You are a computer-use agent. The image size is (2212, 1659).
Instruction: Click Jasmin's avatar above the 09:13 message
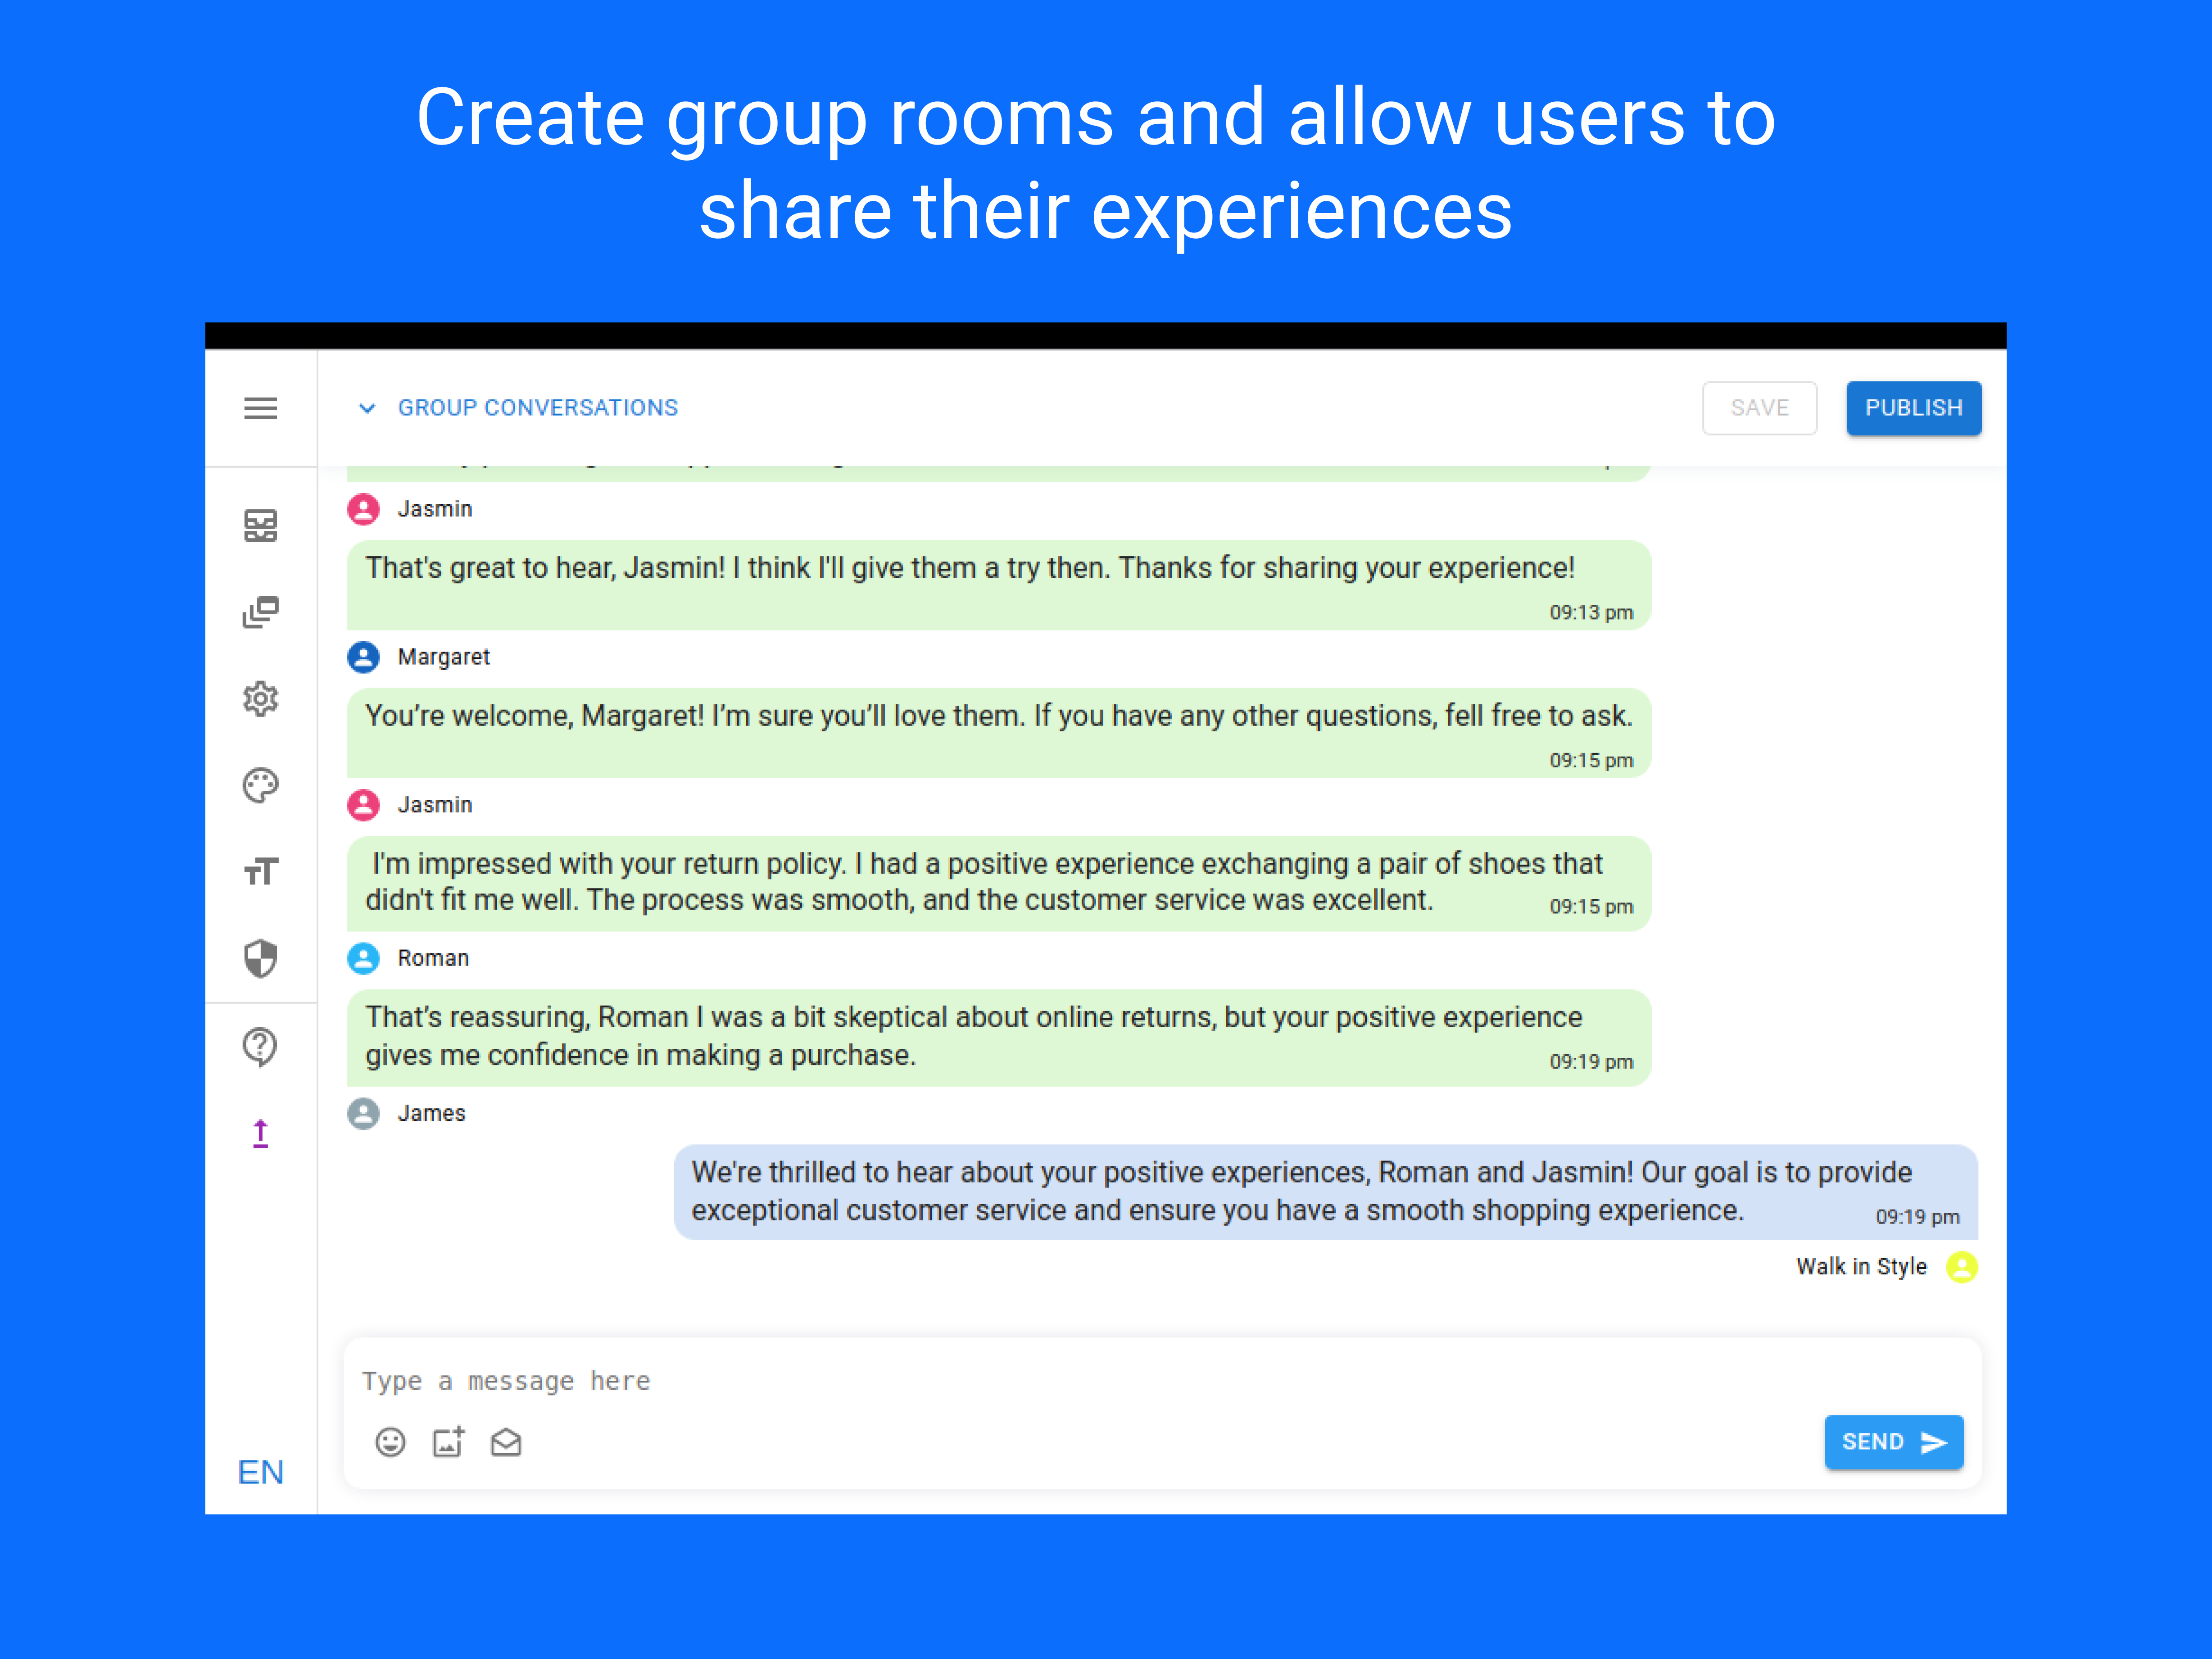click(363, 509)
